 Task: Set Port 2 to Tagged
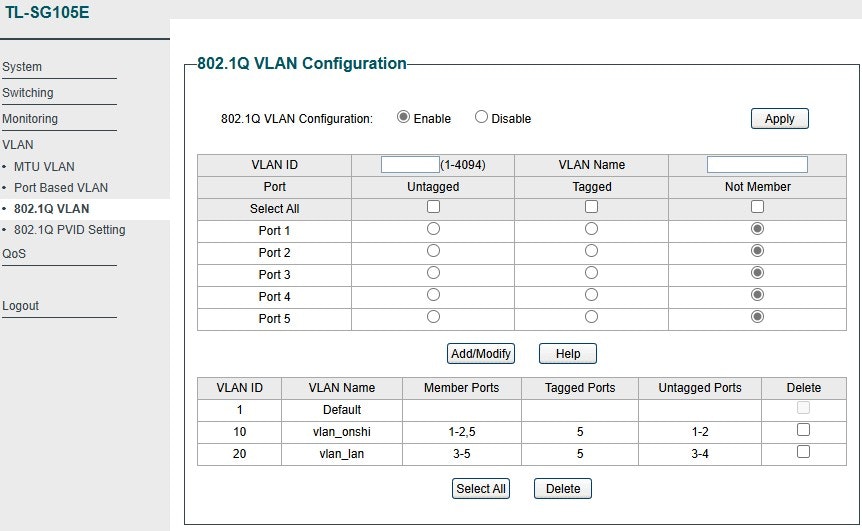pos(592,251)
